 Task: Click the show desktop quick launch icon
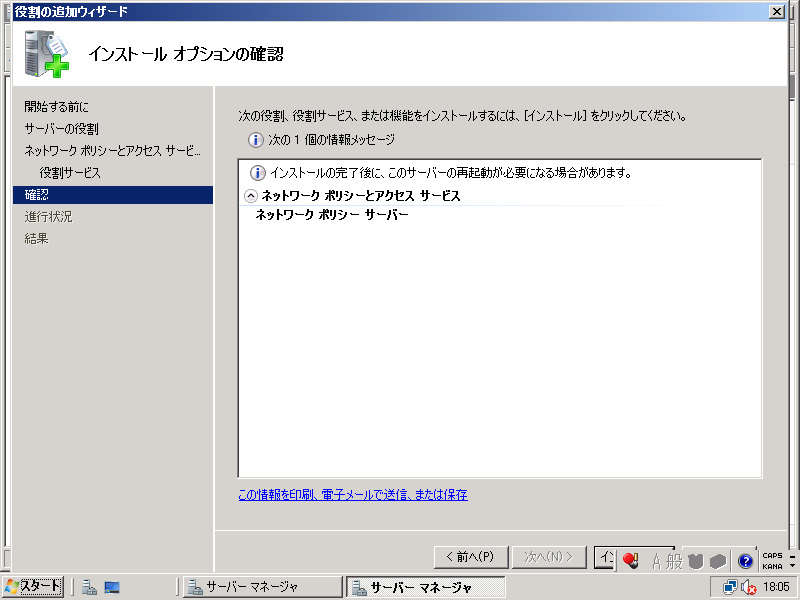(112, 587)
